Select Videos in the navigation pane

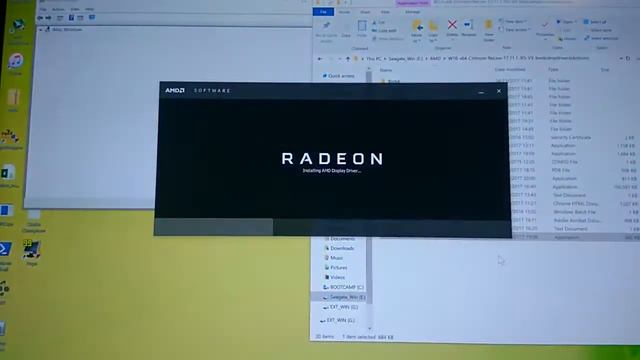pos(335,278)
